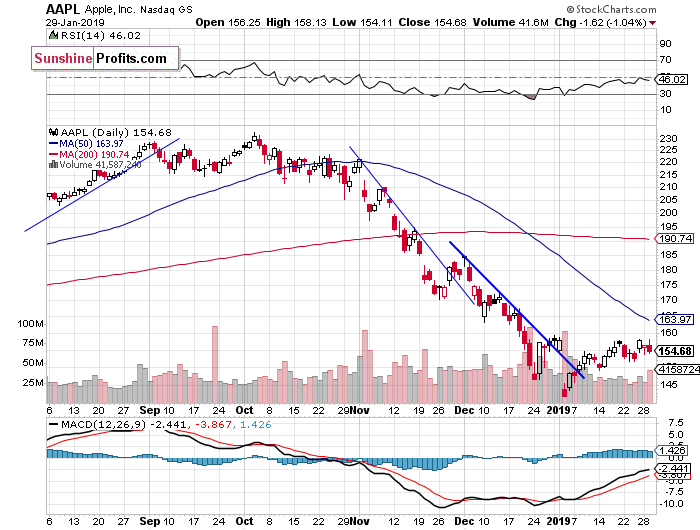Click the Dec label on the MACD panel date axis
This screenshot has width=700, height=530.
464,521
